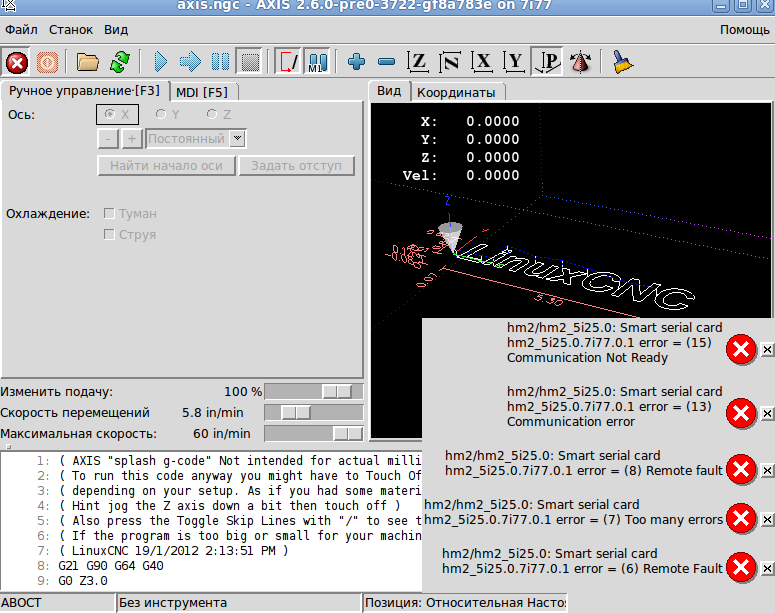
Task: Select Z axis radio button
Action: click(219, 114)
